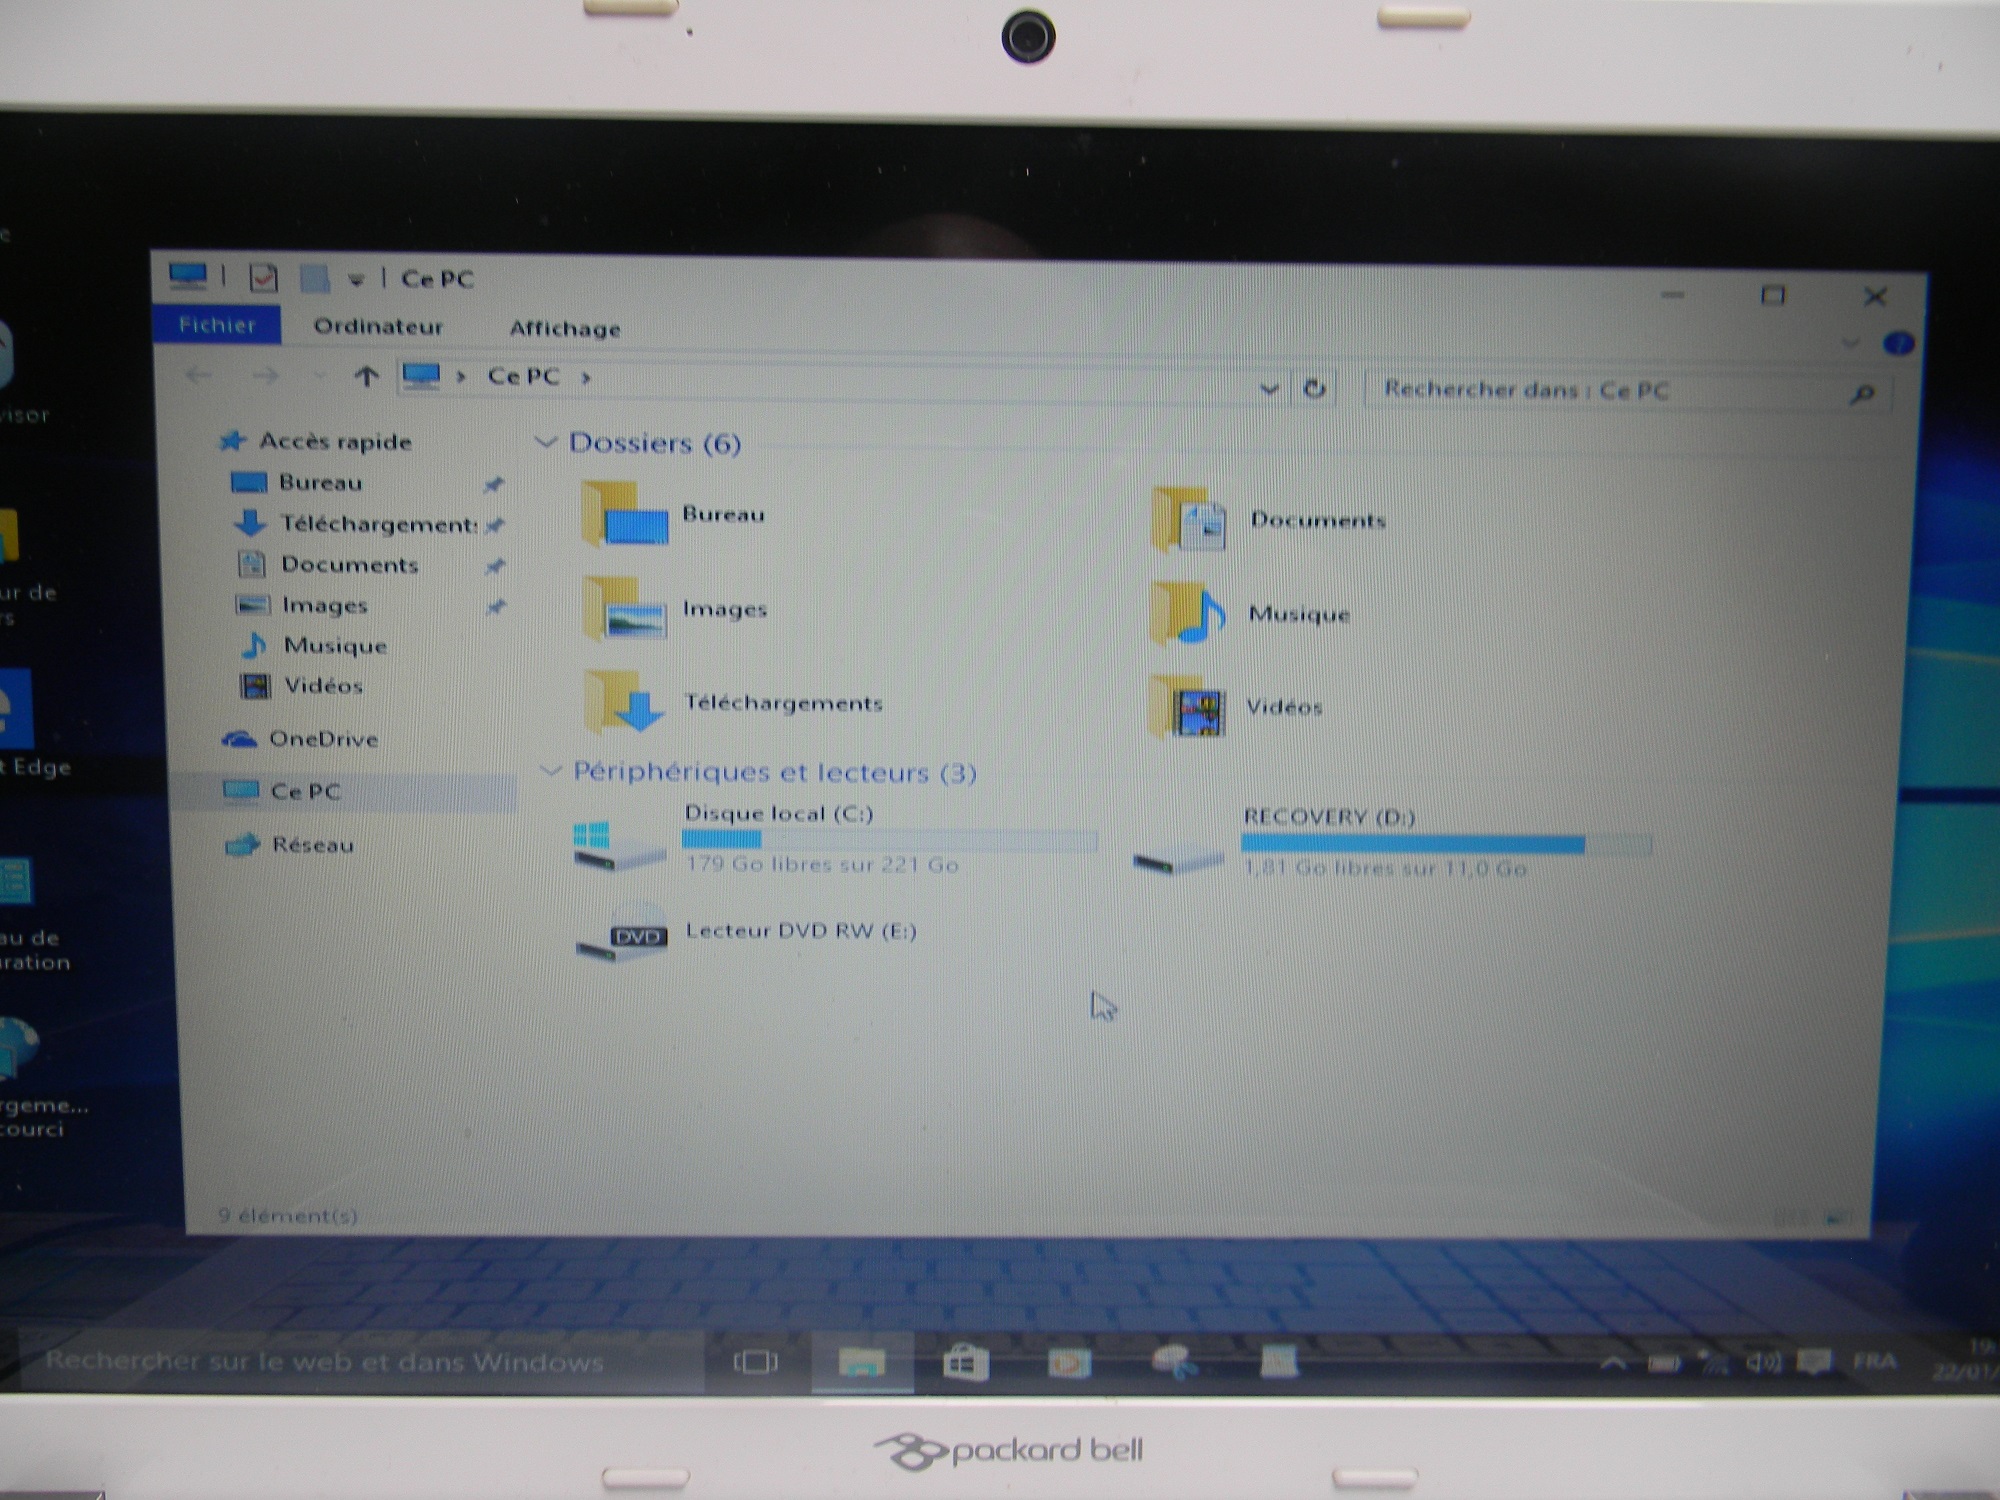Select the Documents folder icon
The width and height of the screenshot is (2000, 1500).
[1189, 518]
